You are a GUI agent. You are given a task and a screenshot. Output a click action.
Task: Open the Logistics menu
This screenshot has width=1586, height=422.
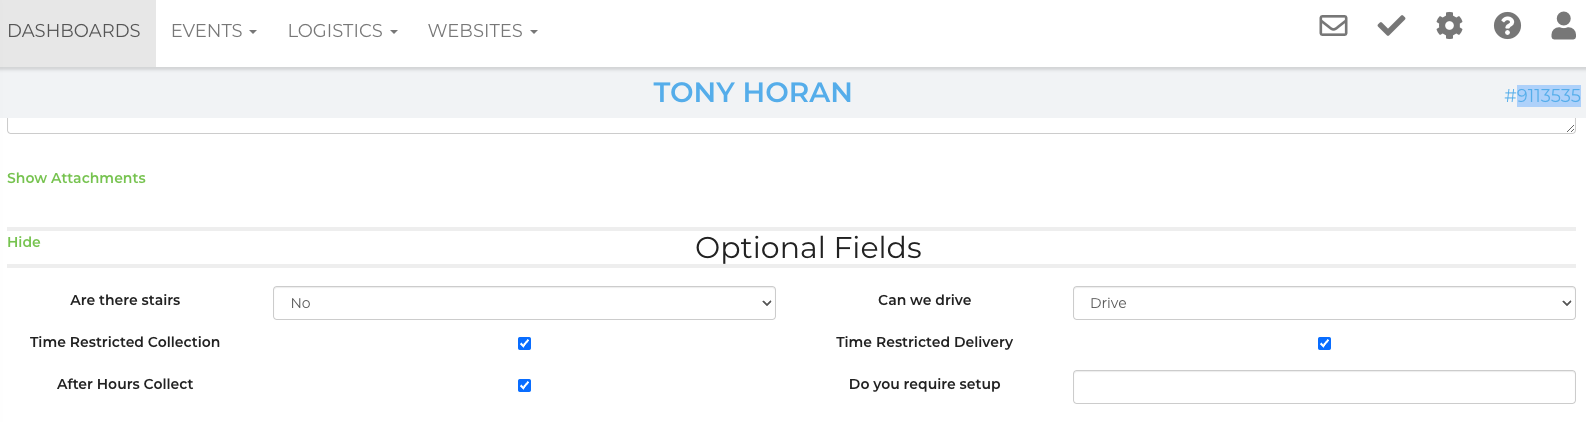(x=342, y=31)
